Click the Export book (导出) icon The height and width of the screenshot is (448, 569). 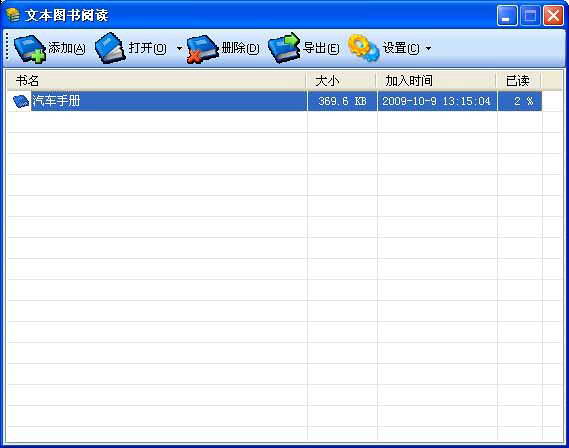click(284, 48)
